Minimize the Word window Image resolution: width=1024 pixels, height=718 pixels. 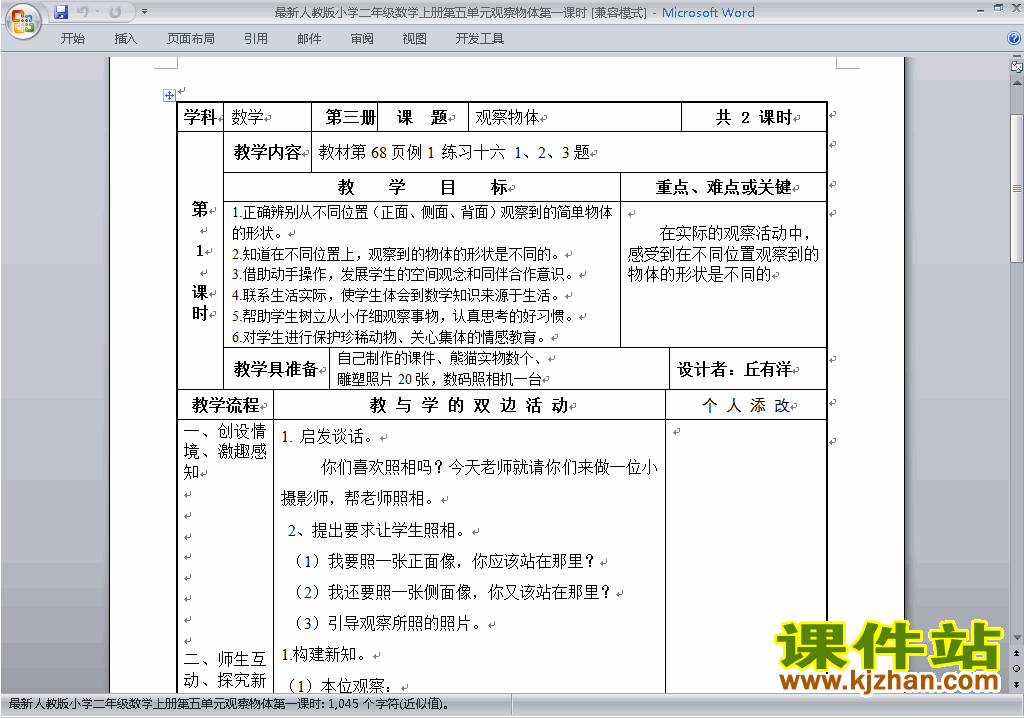click(x=980, y=10)
